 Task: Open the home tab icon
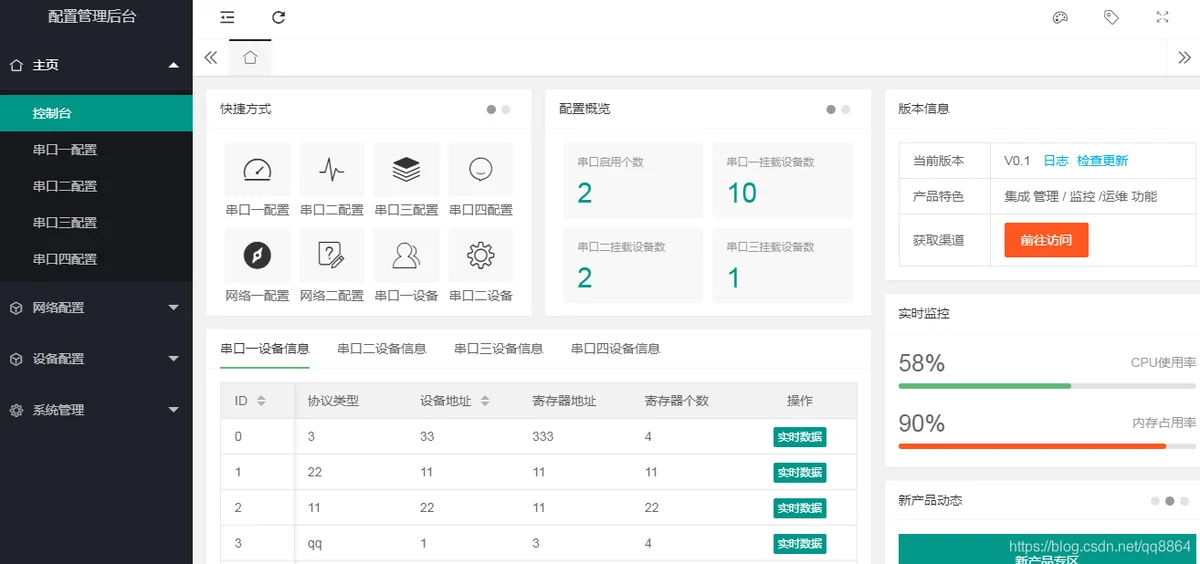[250, 57]
